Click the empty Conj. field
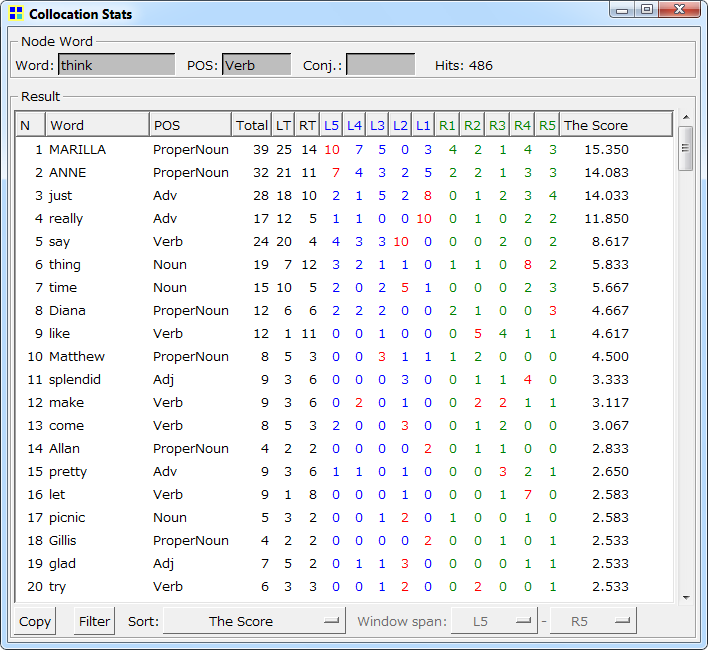 coord(380,65)
